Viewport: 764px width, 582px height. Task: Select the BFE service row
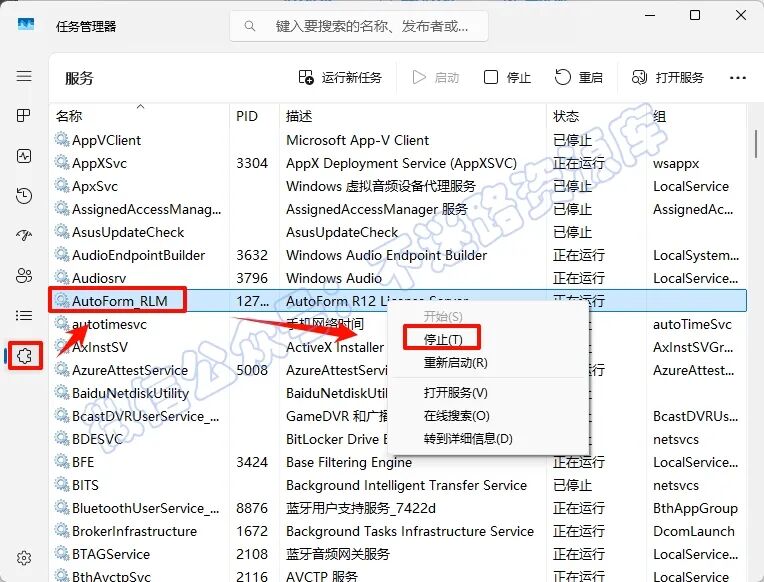(398, 462)
